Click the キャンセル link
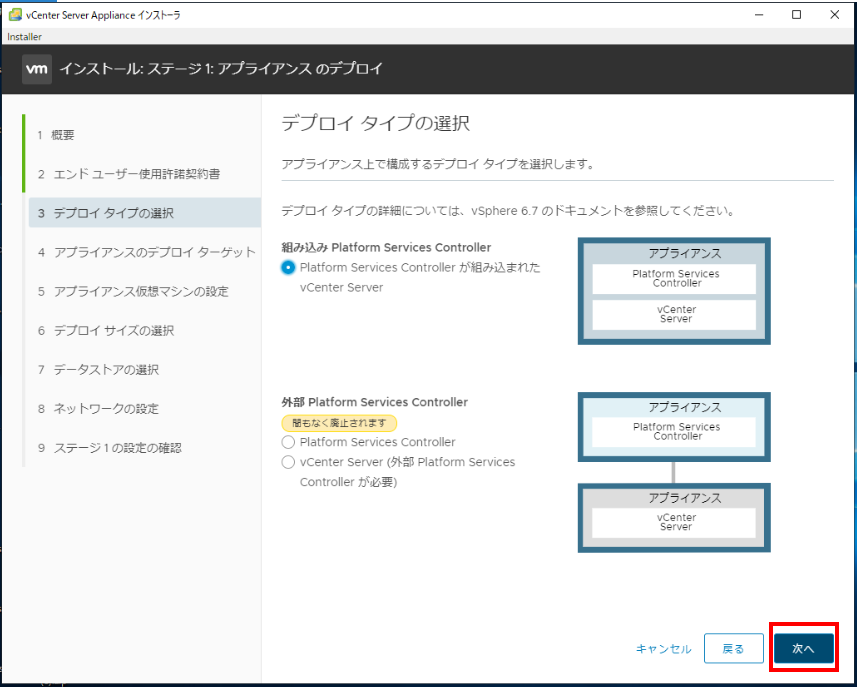This screenshot has width=857, height=687. [664, 649]
